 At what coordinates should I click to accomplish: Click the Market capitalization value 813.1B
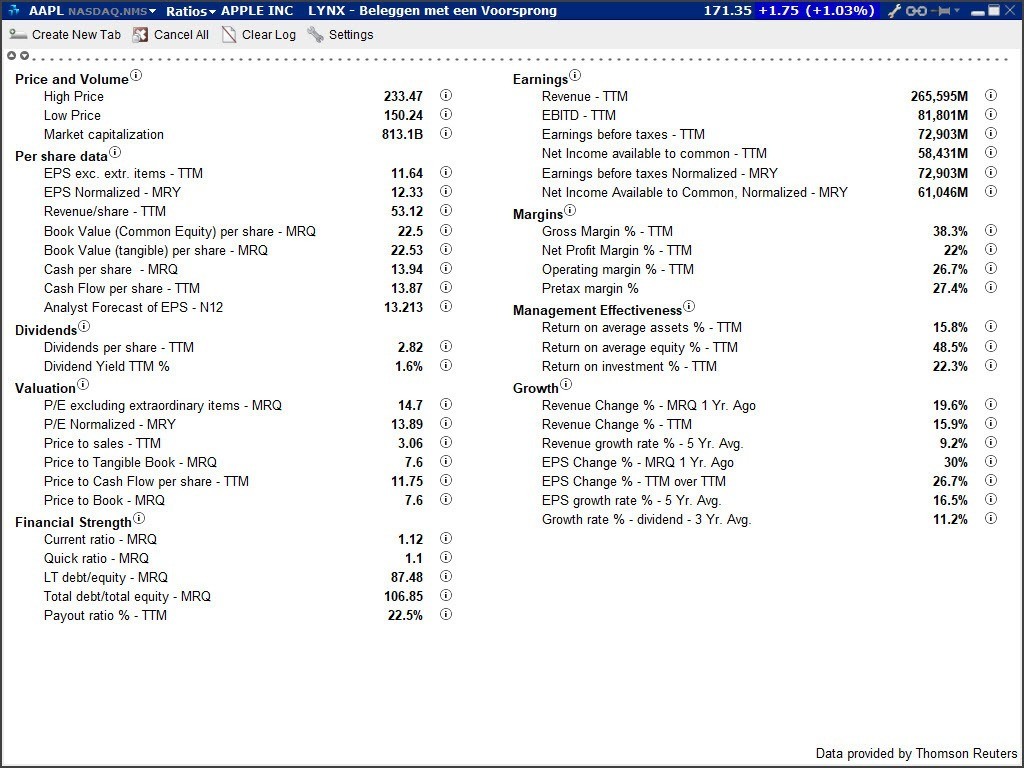402,135
